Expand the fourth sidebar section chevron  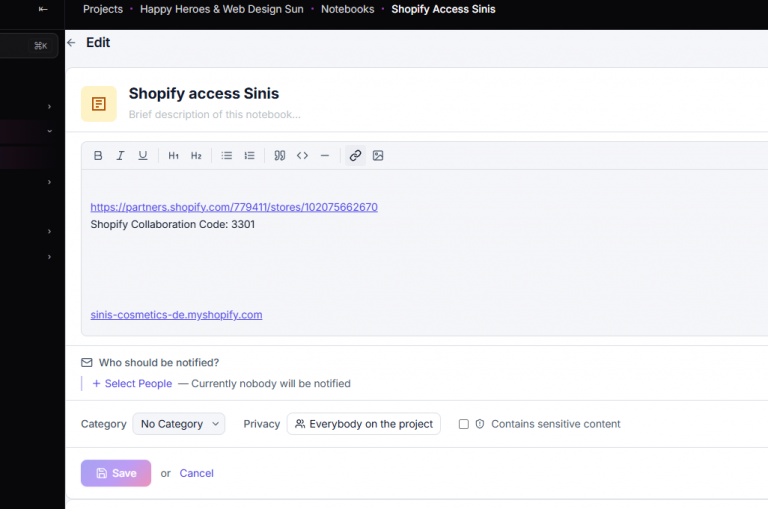pos(49,231)
